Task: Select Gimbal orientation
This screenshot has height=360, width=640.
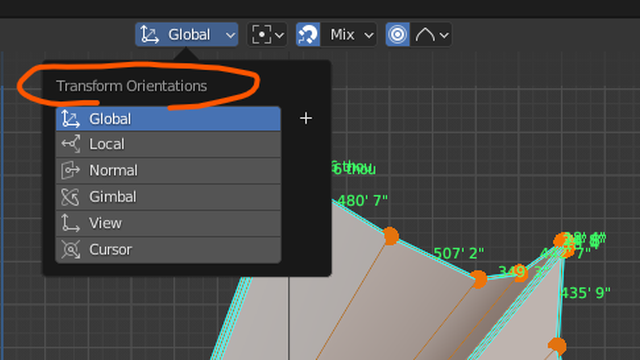Action: tap(168, 197)
